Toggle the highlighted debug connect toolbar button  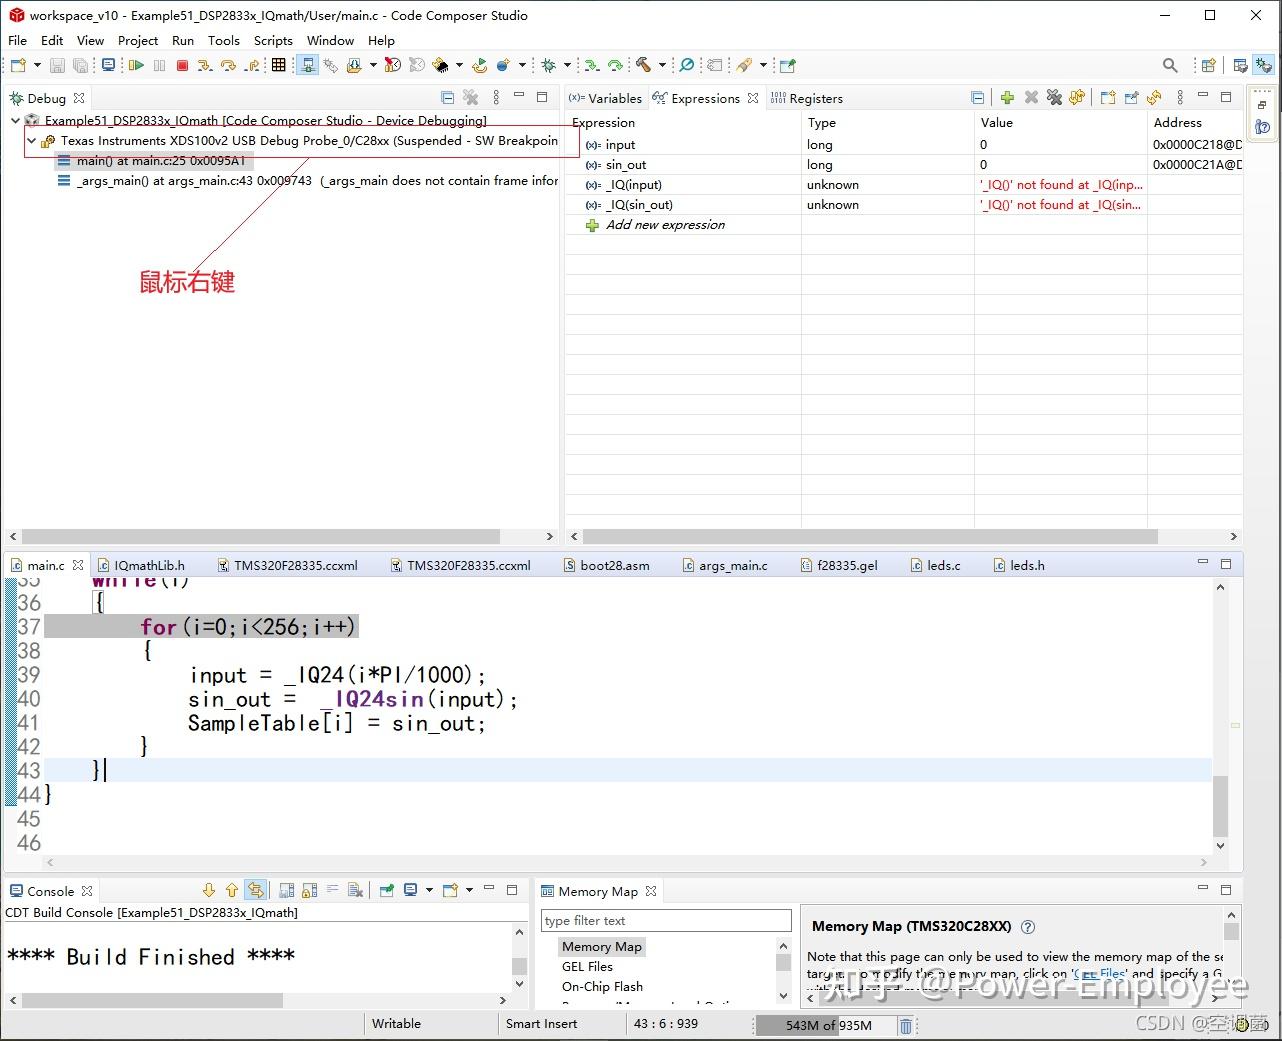pyautogui.click(x=308, y=65)
